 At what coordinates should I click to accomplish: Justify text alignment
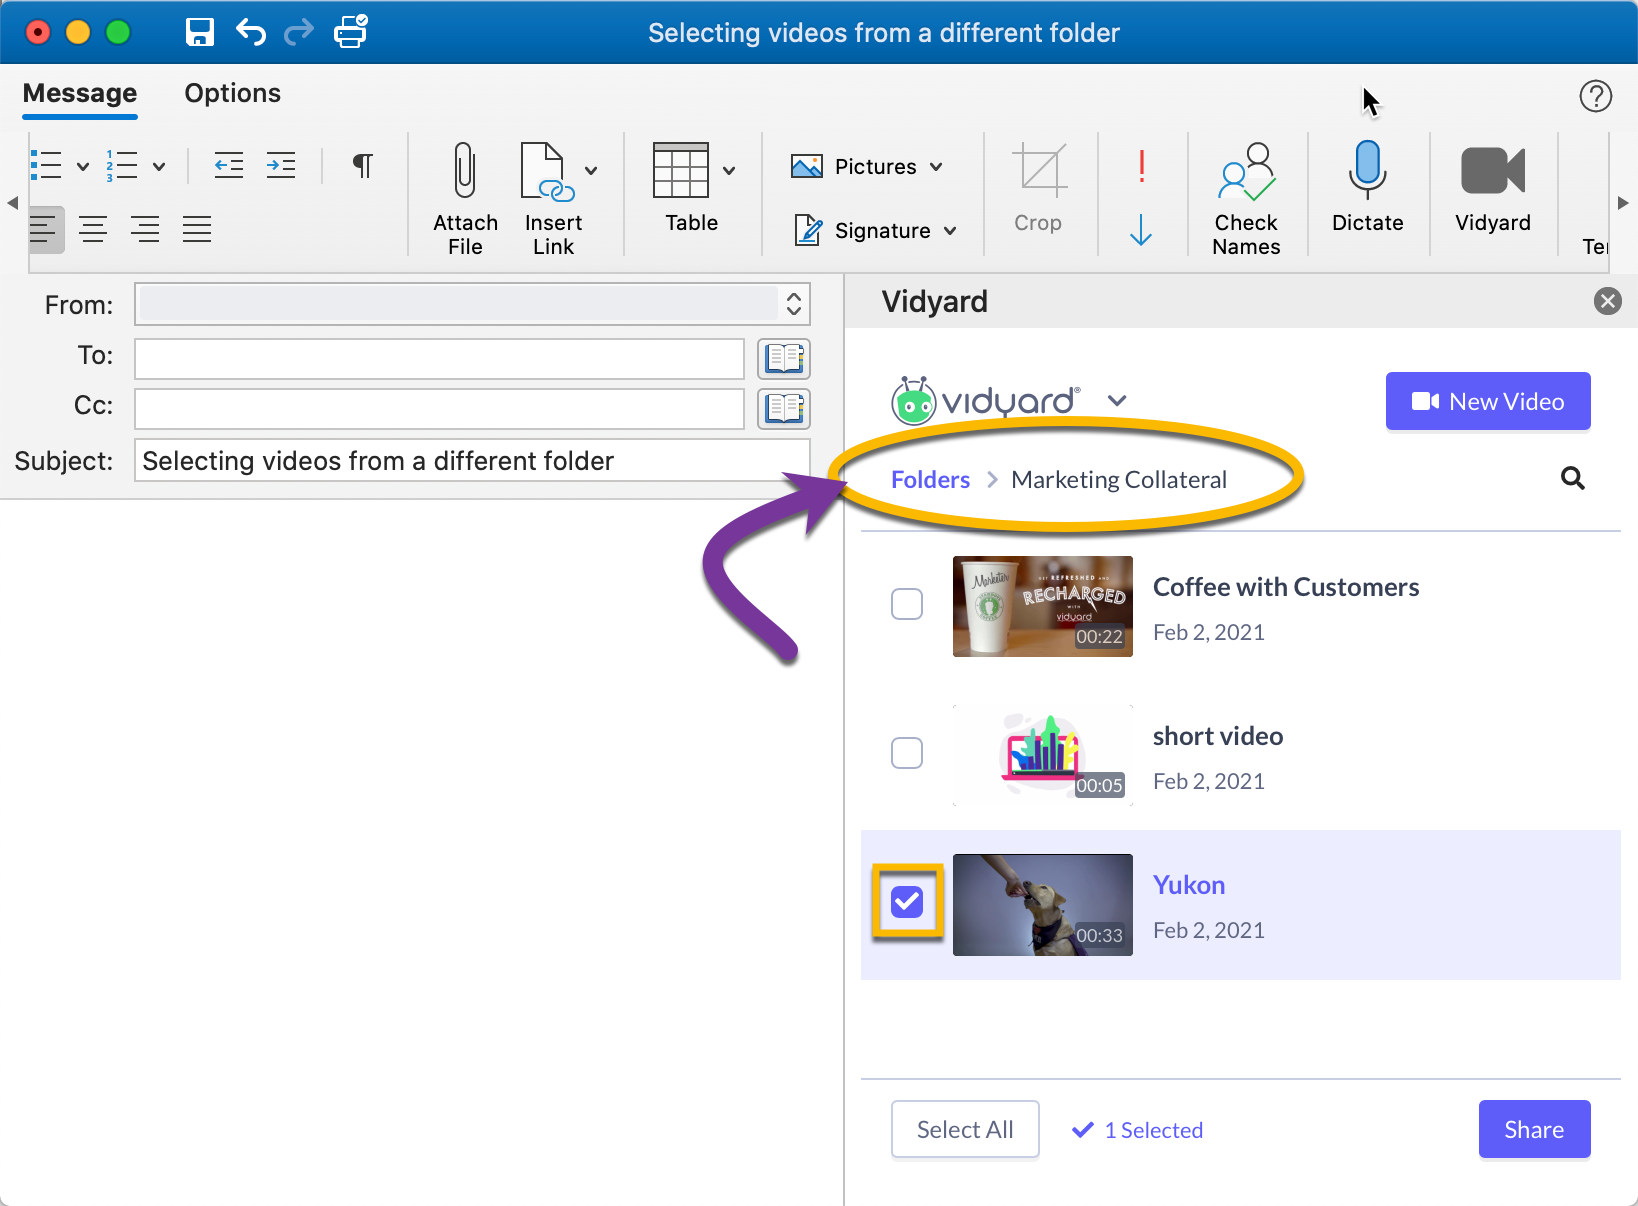coord(197,229)
